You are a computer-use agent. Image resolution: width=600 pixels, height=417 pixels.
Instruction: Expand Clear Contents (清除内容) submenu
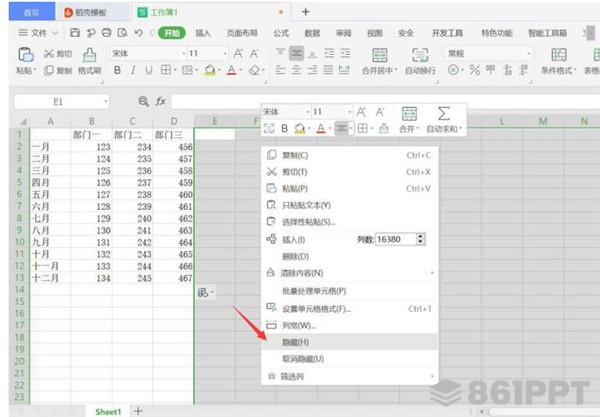(x=432, y=273)
